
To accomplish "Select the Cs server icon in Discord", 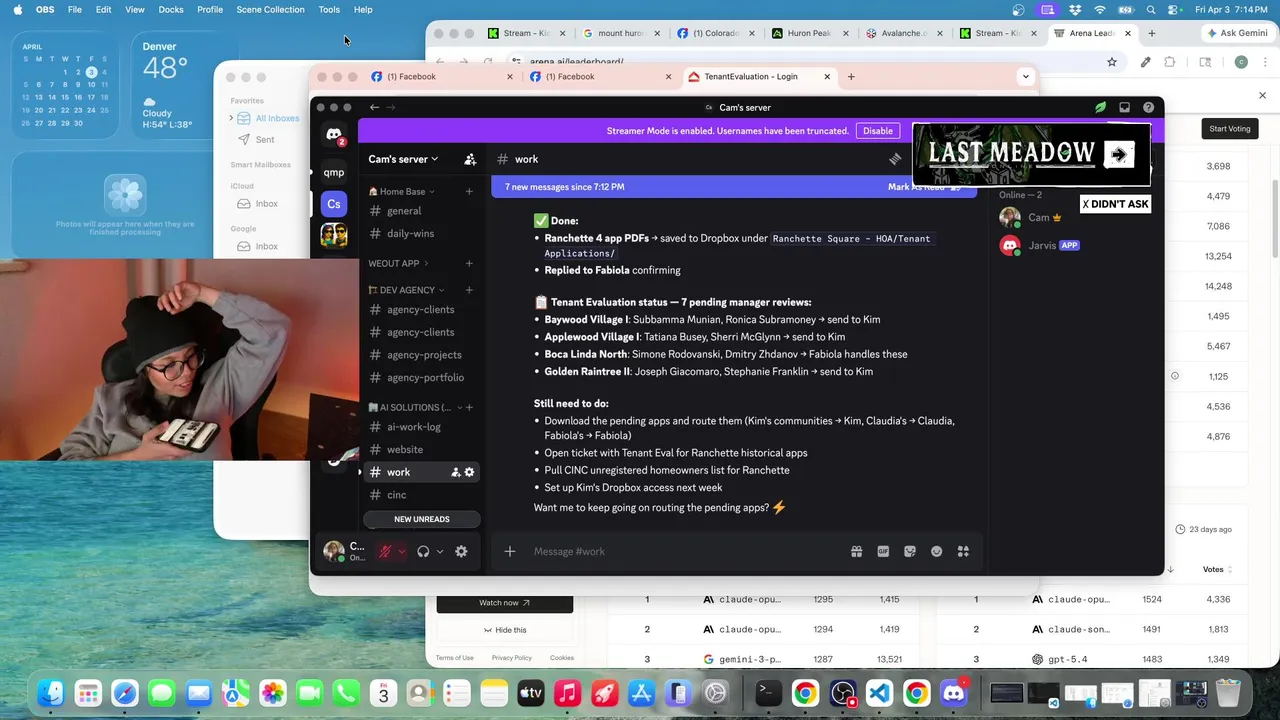I will (x=334, y=204).
